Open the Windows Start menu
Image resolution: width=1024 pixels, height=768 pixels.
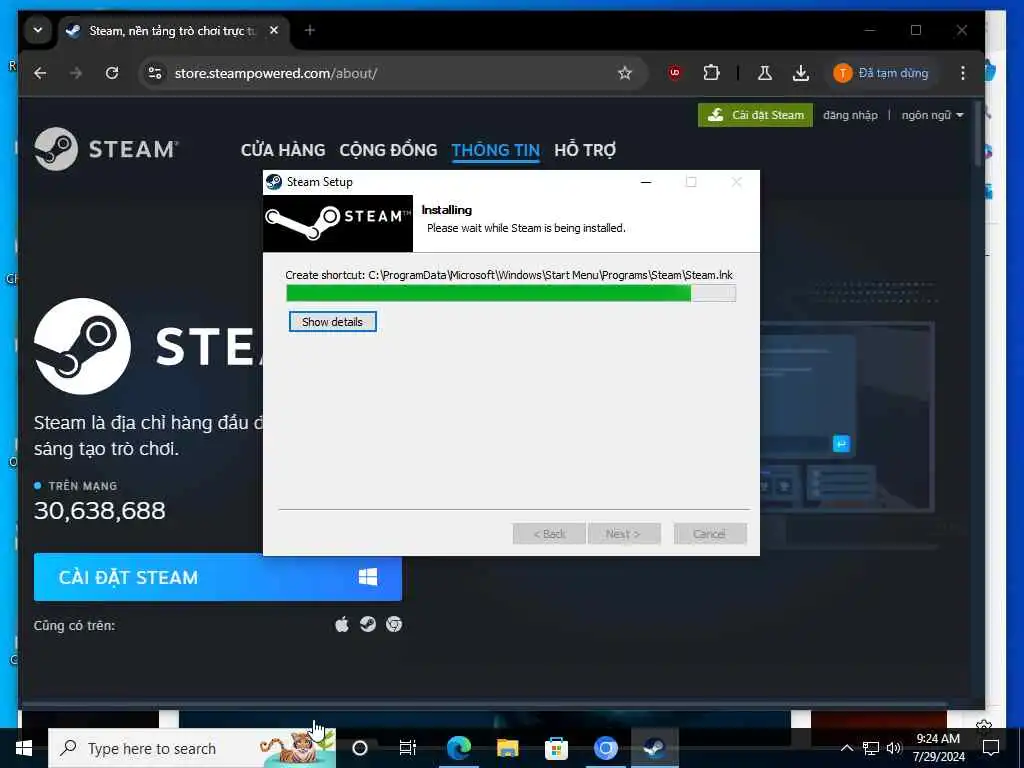point(24,748)
